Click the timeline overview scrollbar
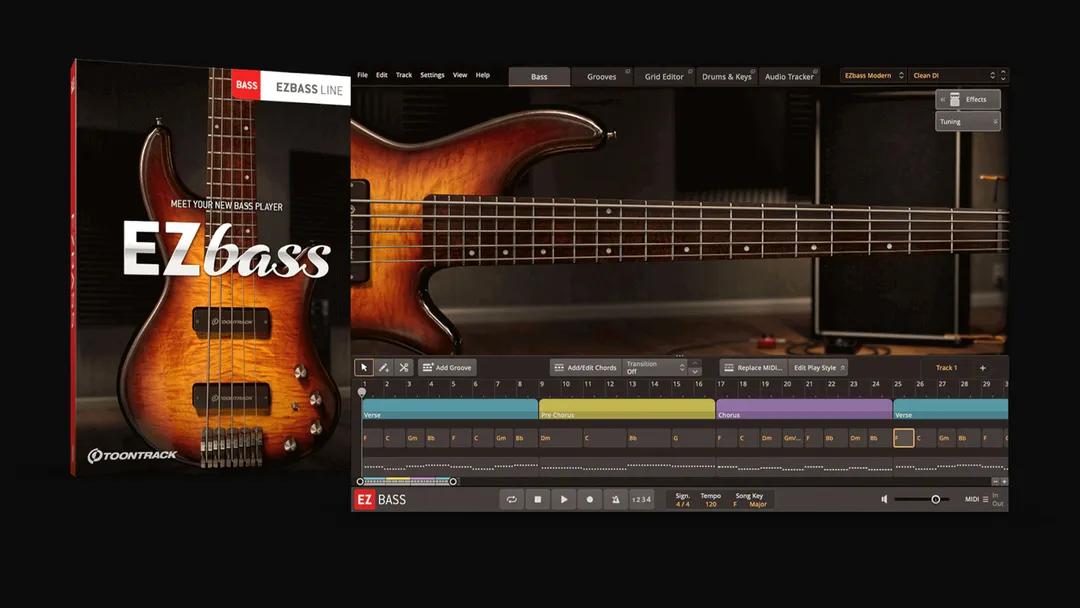The width and height of the screenshot is (1080, 608). (x=406, y=481)
